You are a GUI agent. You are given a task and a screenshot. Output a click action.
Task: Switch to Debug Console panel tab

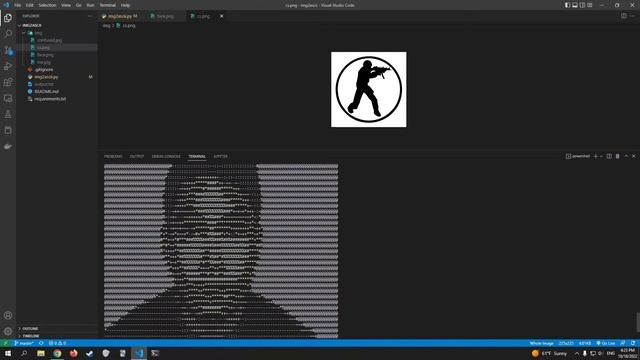click(x=166, y=156)
